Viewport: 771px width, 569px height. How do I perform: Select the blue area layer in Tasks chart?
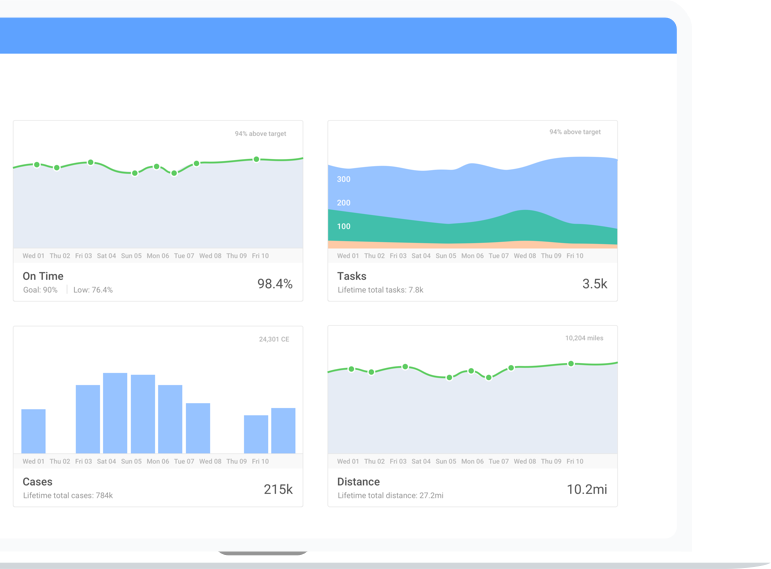tap(472, 192)
